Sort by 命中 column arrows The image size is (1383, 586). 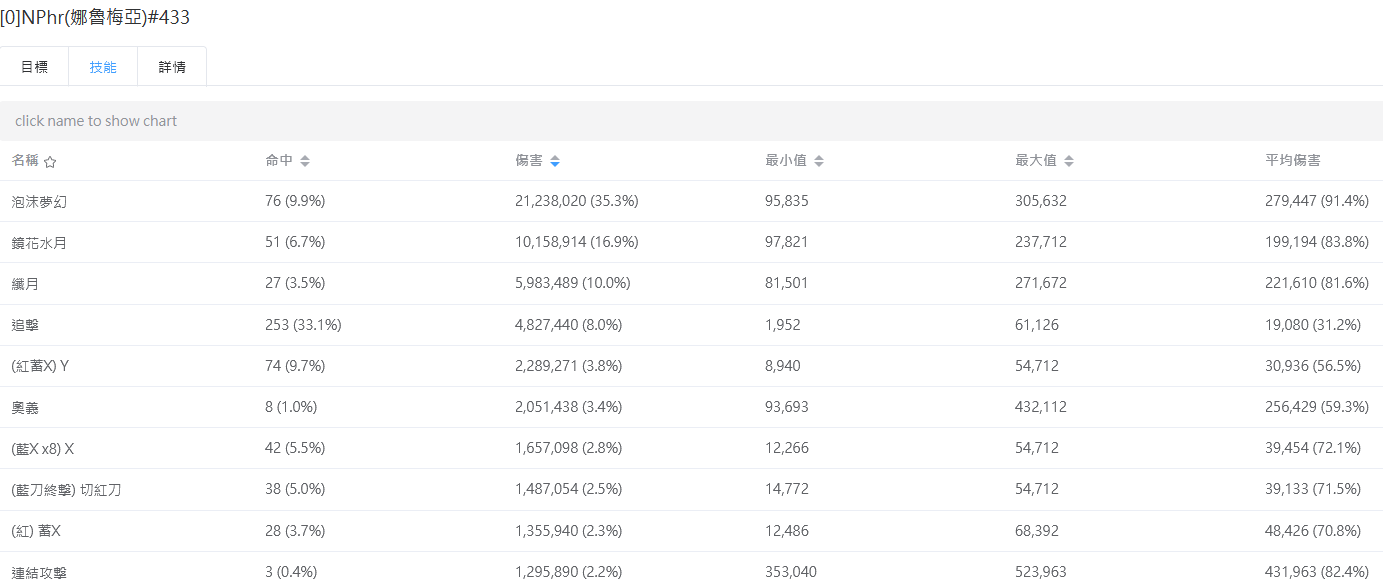point(305,161)
